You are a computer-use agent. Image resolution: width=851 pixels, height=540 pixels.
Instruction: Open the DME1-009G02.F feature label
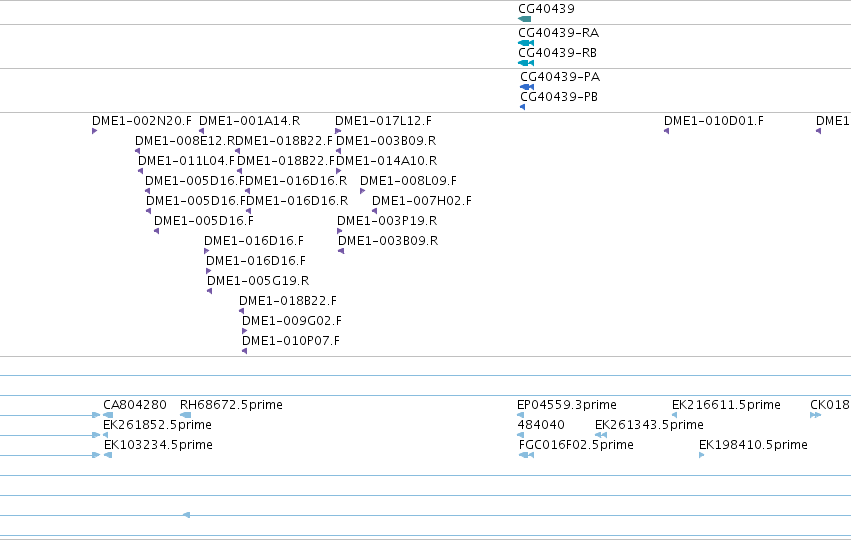tap(292, 321)
